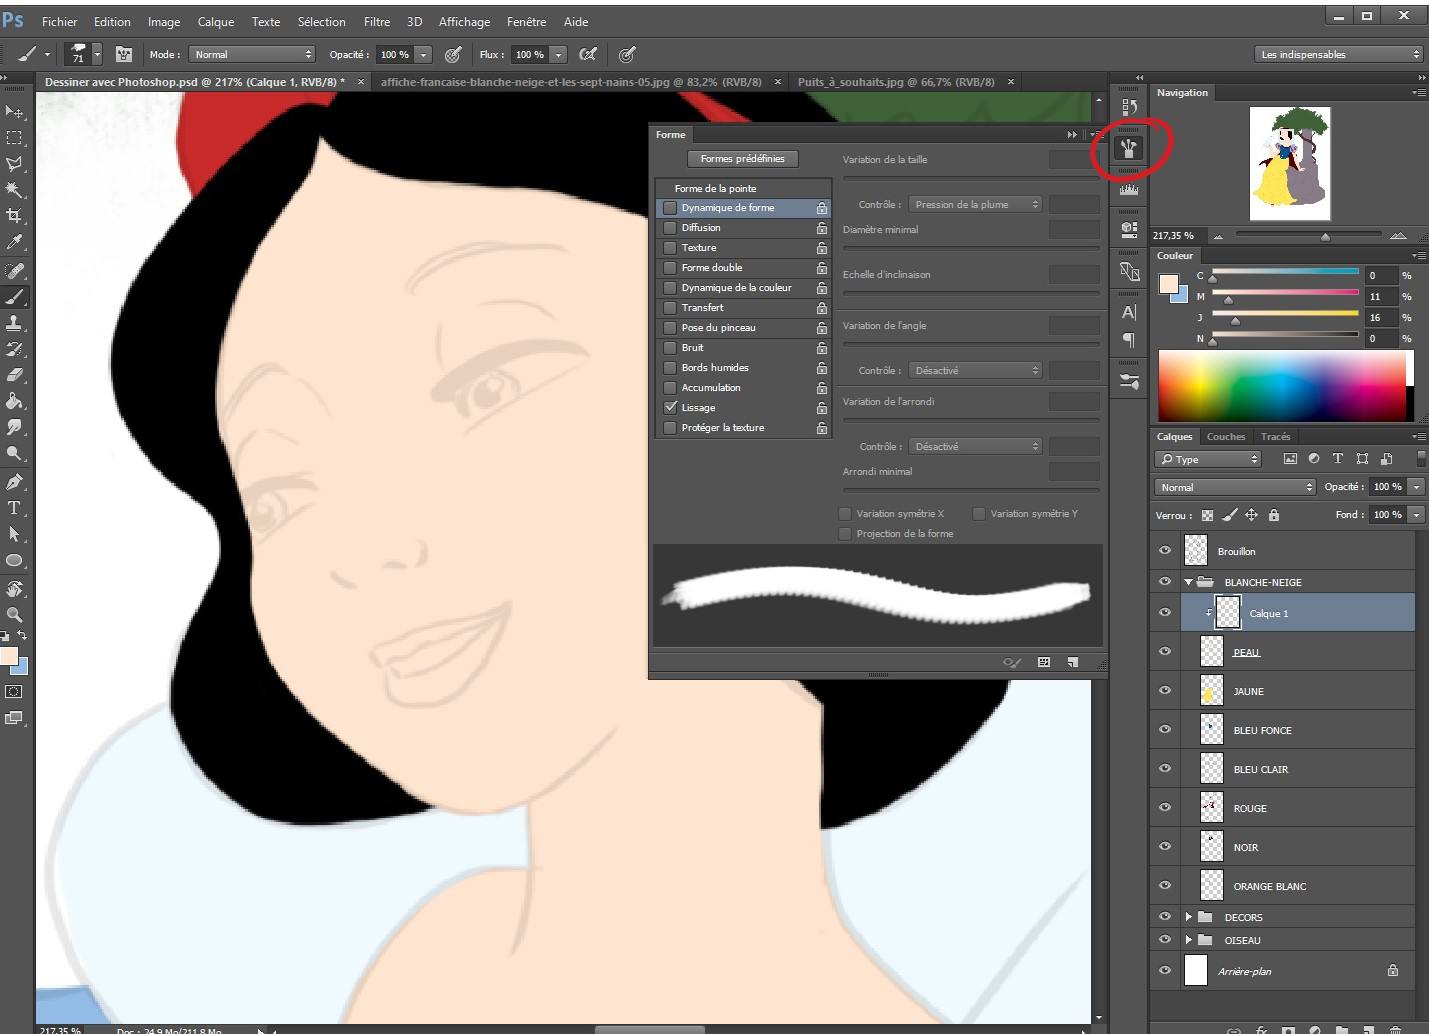Click the Formes prédéfinies button
Screen dimensions: 1429x1034
click(742, 158)
